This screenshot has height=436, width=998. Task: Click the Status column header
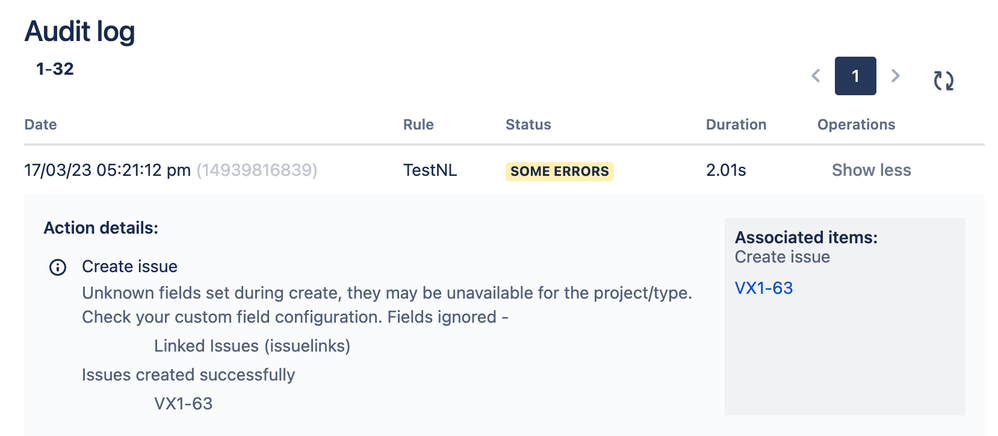coord(528,124)
